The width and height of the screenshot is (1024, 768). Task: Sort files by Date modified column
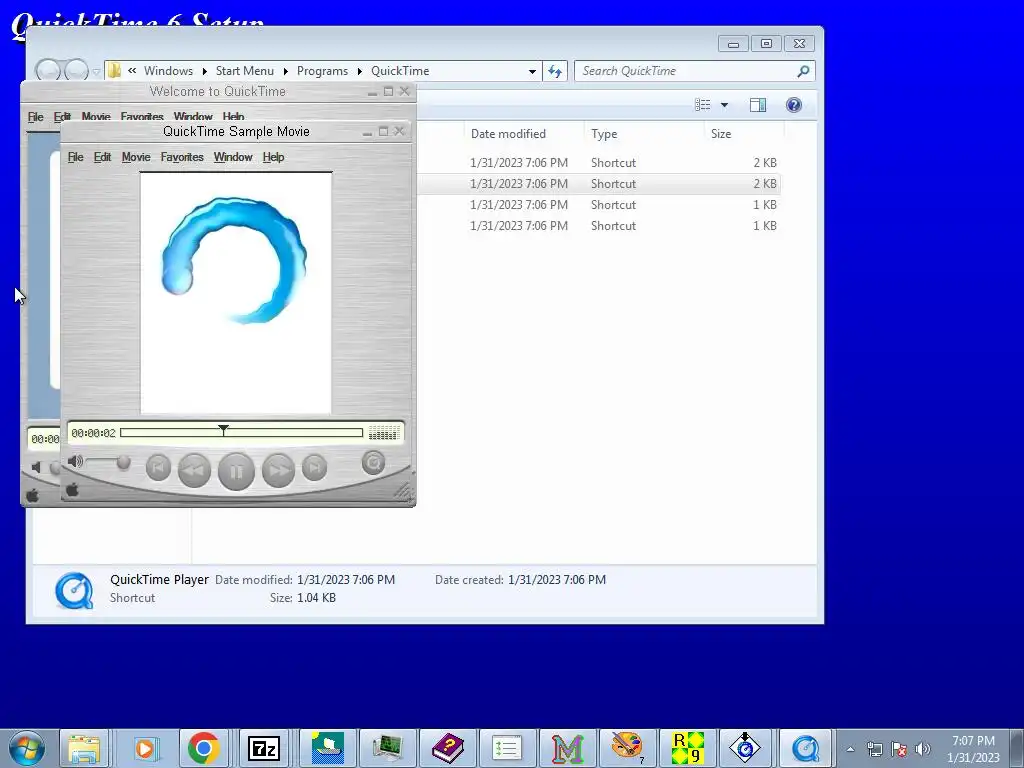click(x=524, y=134)
